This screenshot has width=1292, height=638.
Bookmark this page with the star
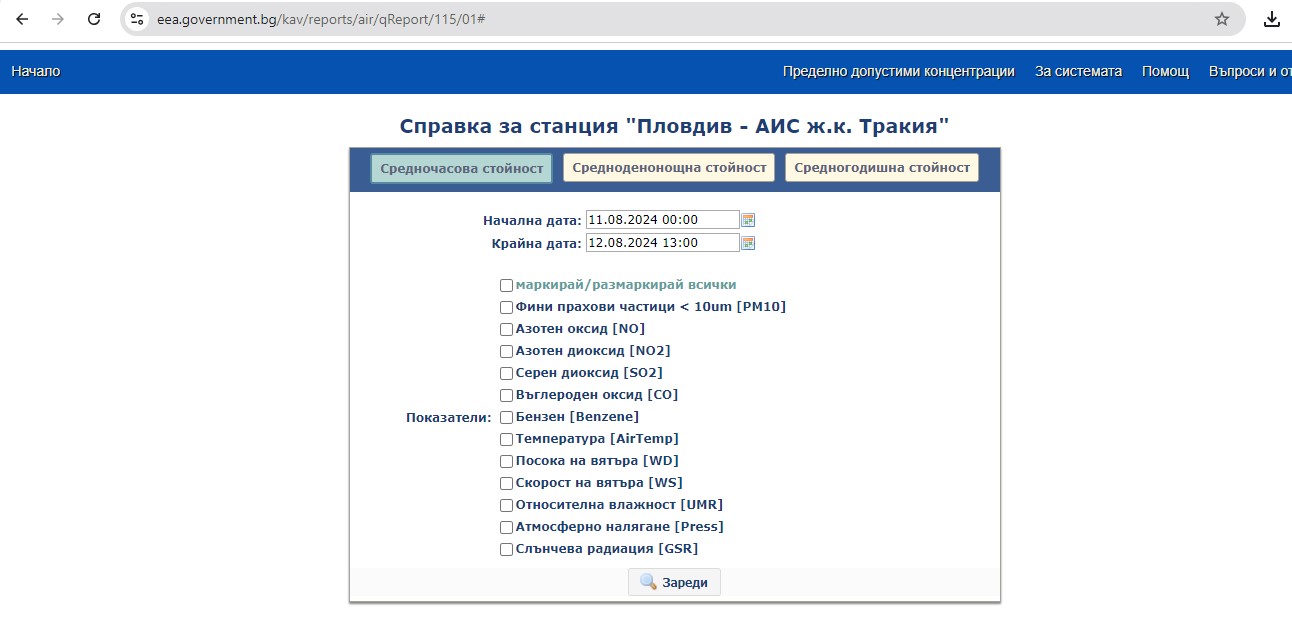(x=1222, y=19)
